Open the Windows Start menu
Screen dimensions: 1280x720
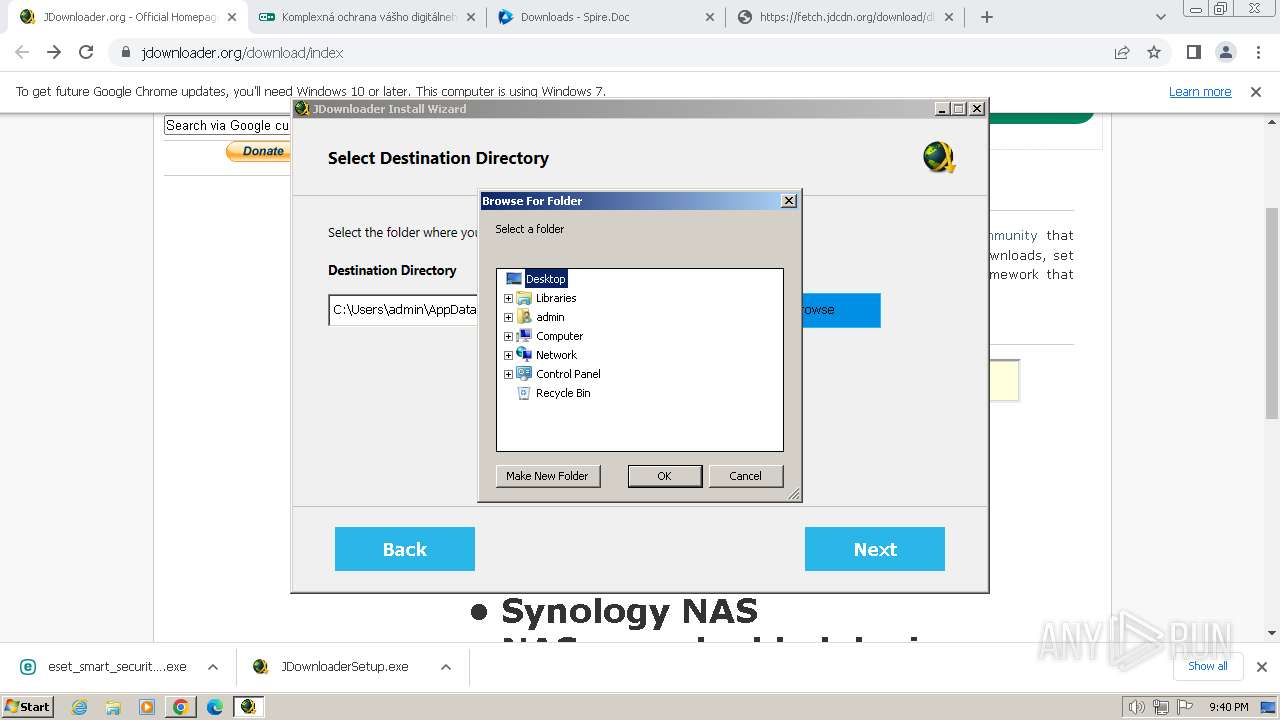[28, 707]
